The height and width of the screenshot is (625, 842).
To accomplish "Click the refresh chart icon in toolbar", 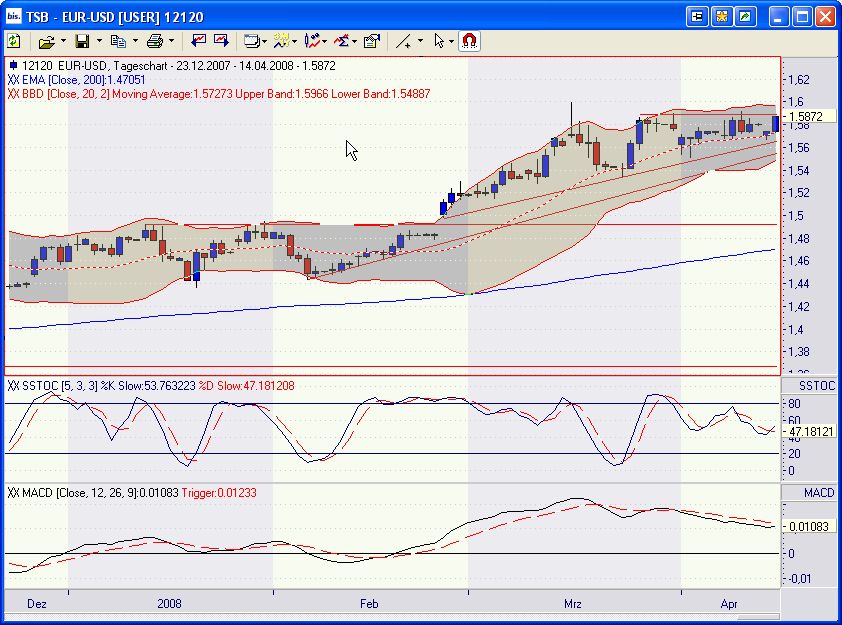I will pyautogui.click(x=14, y=41).
